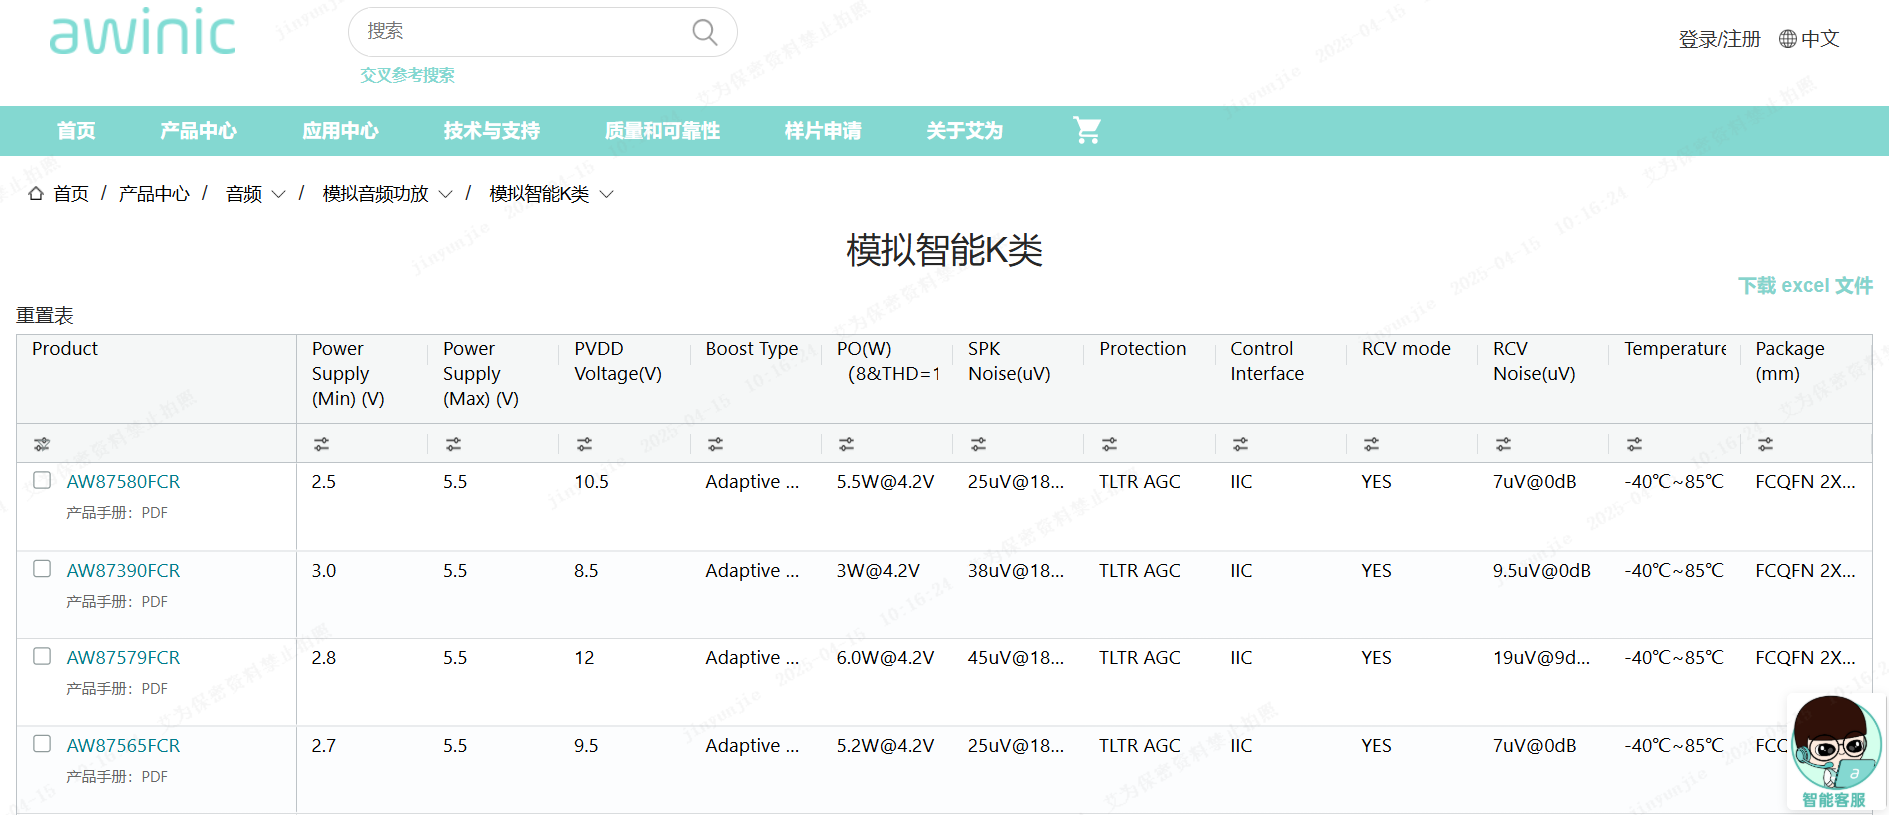Check the AW87580FCR checkbox

[42, 480]
